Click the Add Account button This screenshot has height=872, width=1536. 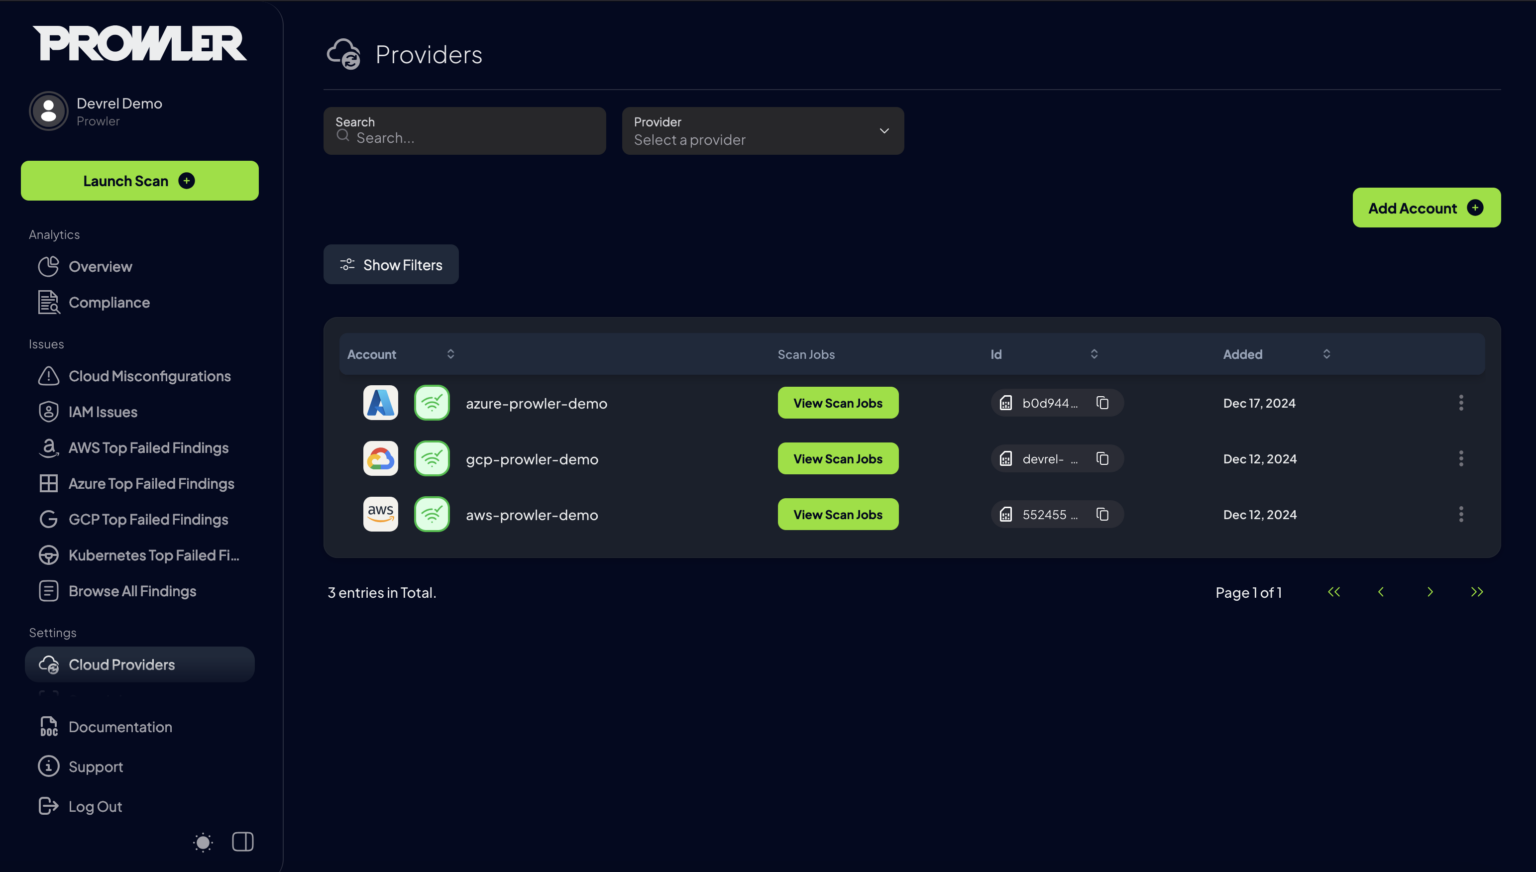[x=1425, y=208]
